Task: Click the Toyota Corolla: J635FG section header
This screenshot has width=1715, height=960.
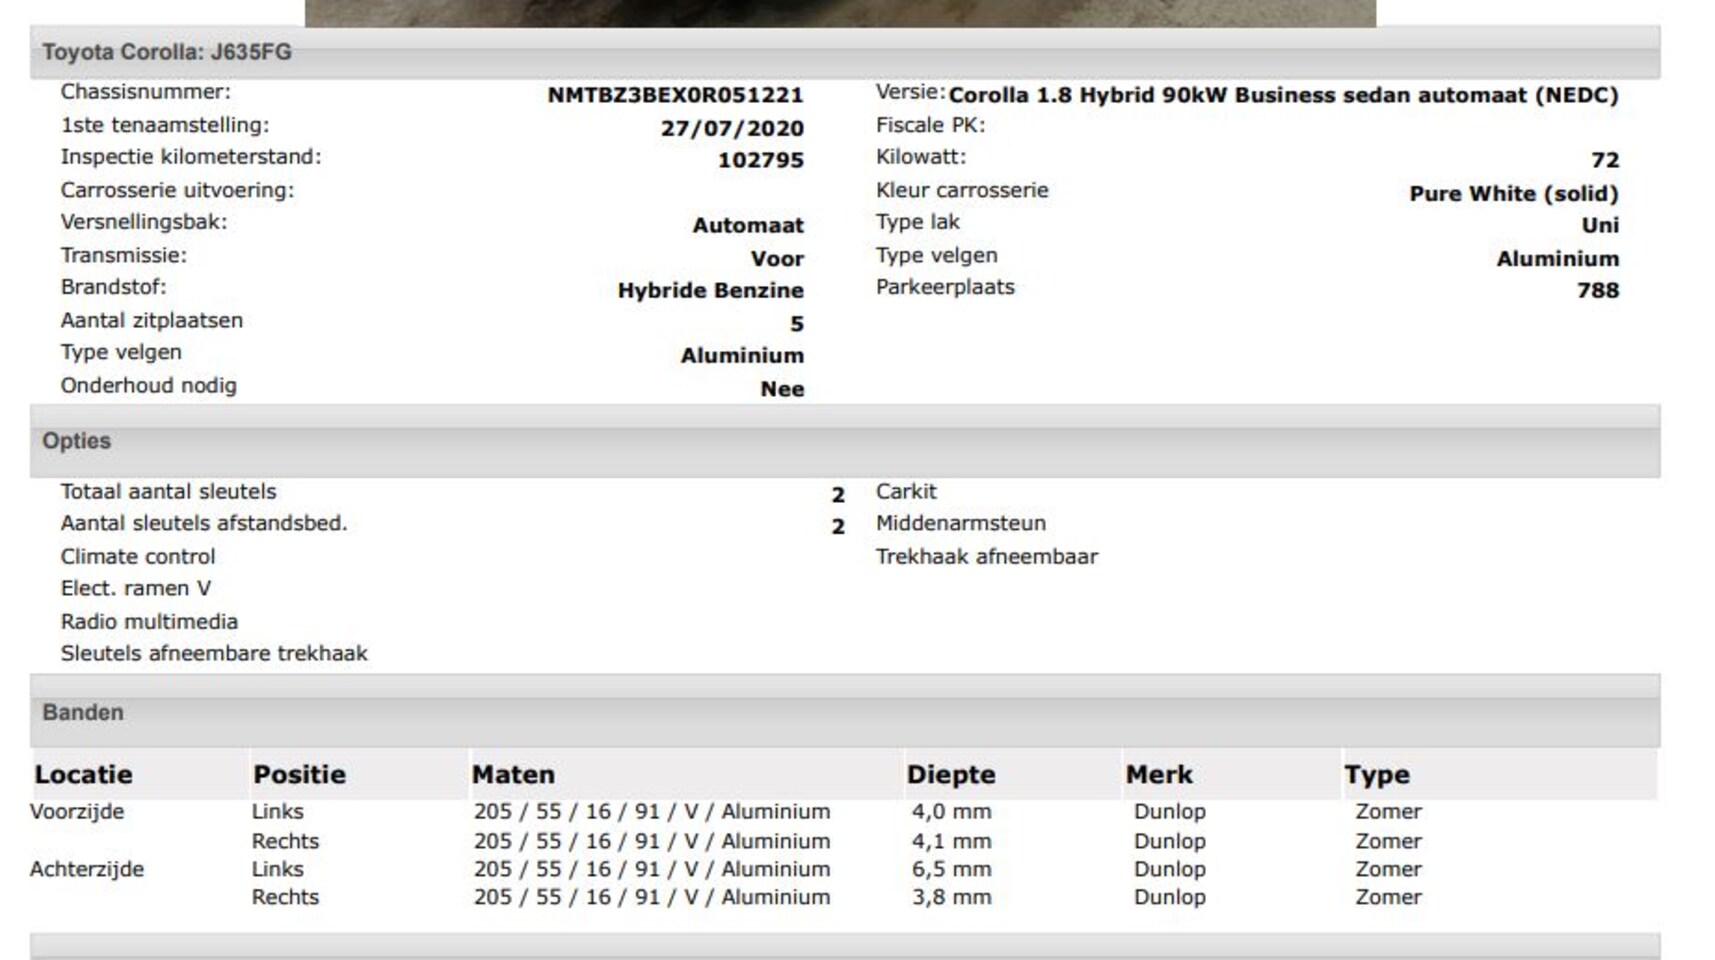Action: pos(845,52)
